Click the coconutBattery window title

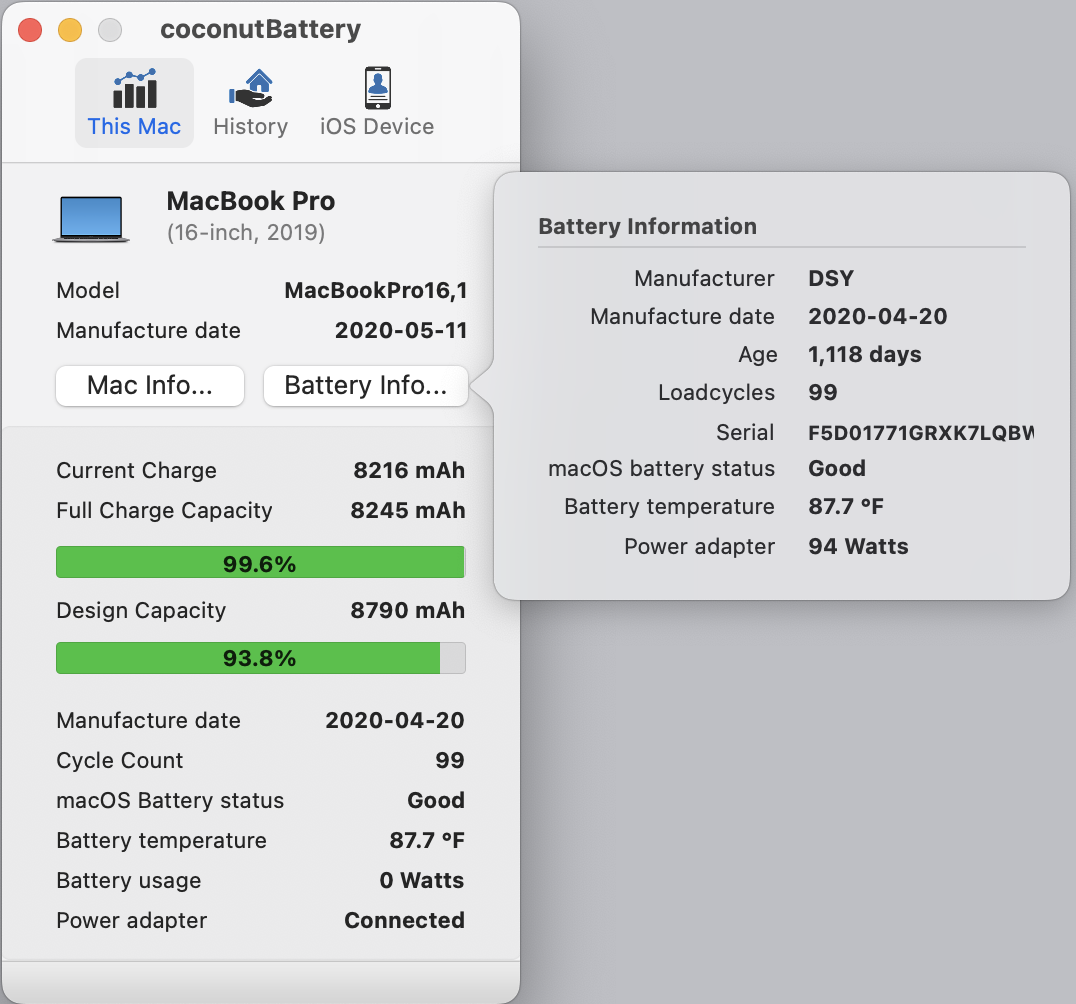[x=261, y=30]
